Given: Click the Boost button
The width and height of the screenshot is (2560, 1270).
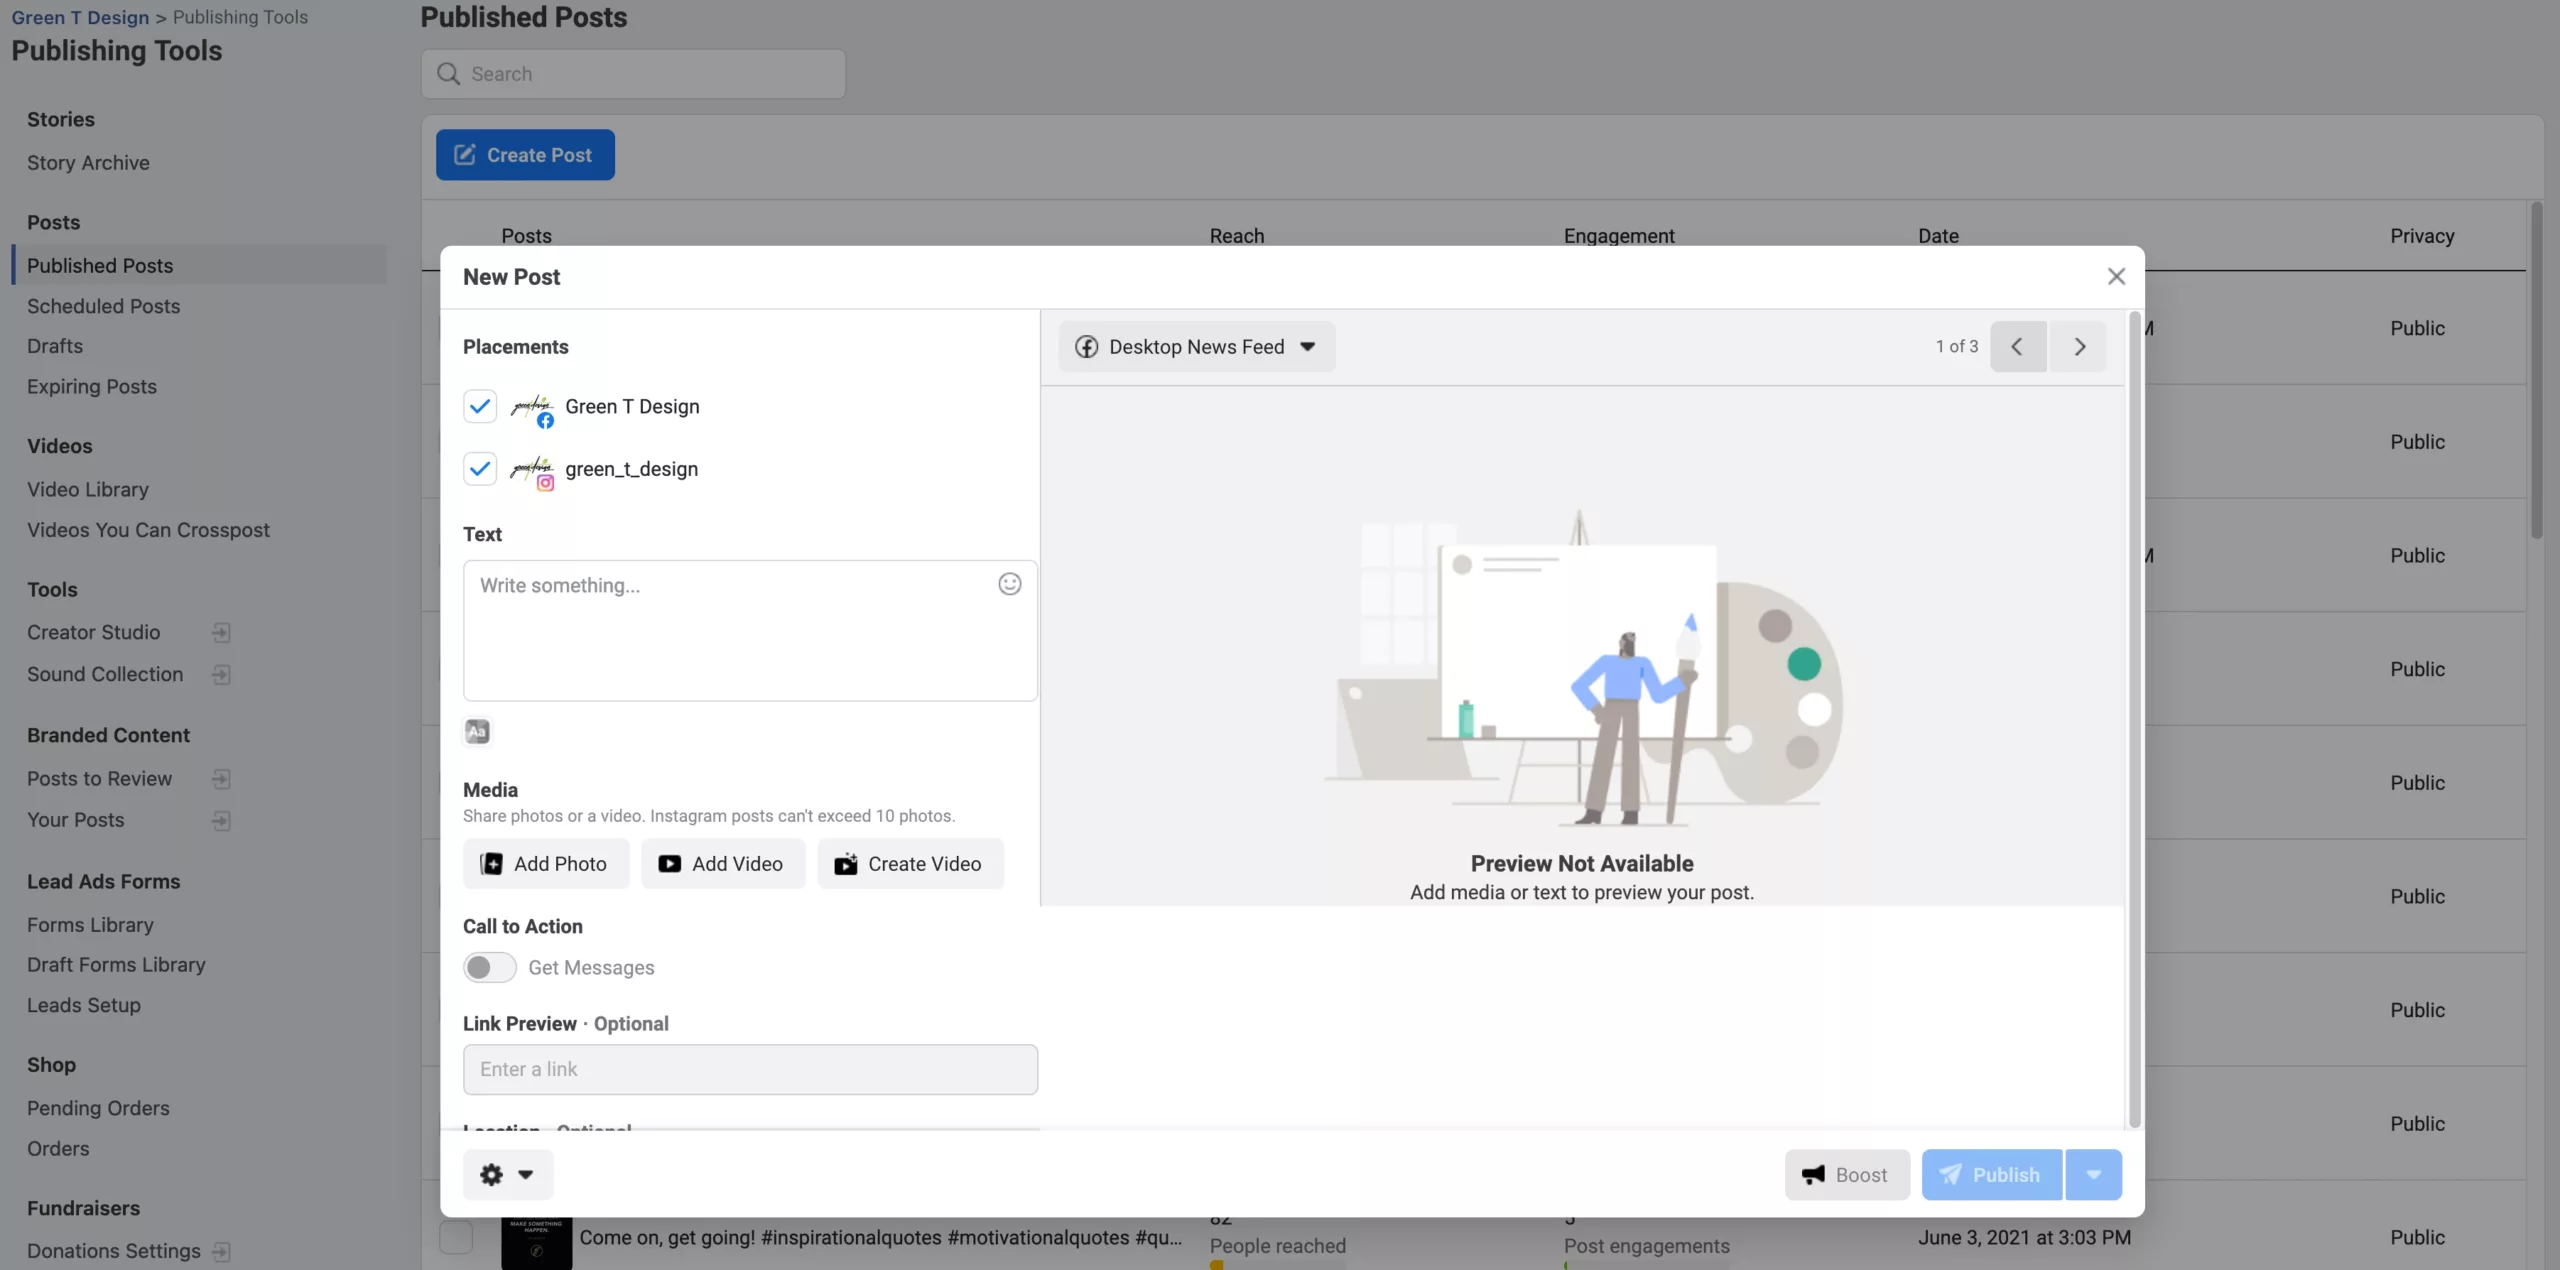Looking at the screenshot, I should click(x=1847, y=1175).
